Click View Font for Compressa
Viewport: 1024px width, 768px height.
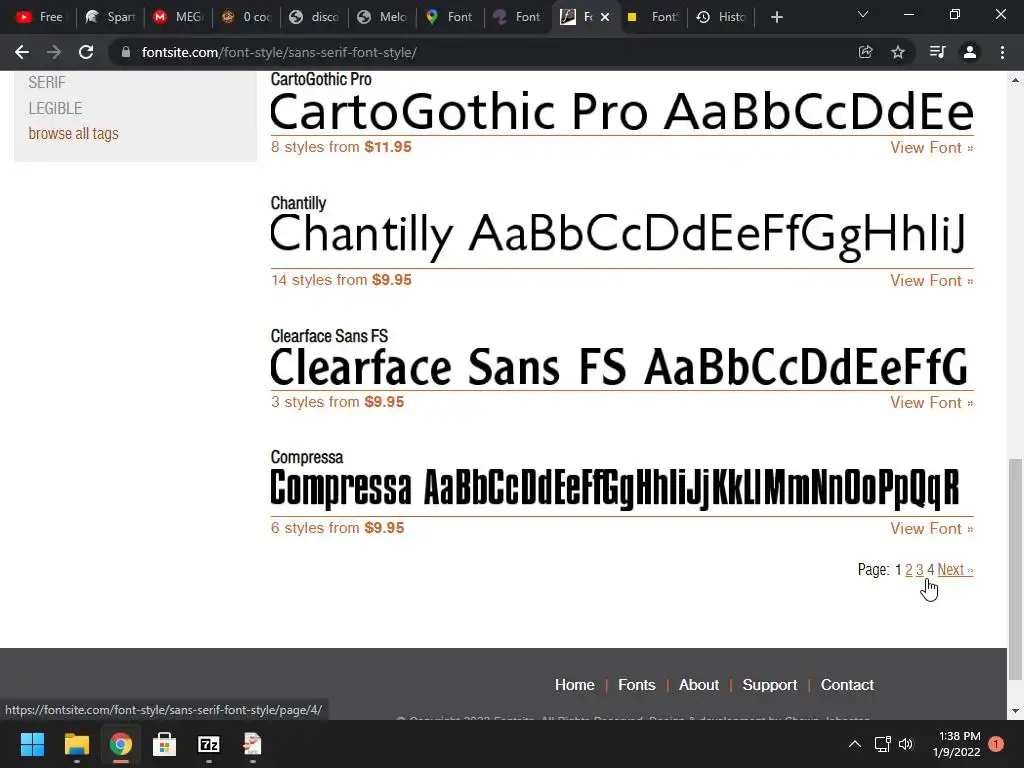pyautogui.click(x=931, y=529)
